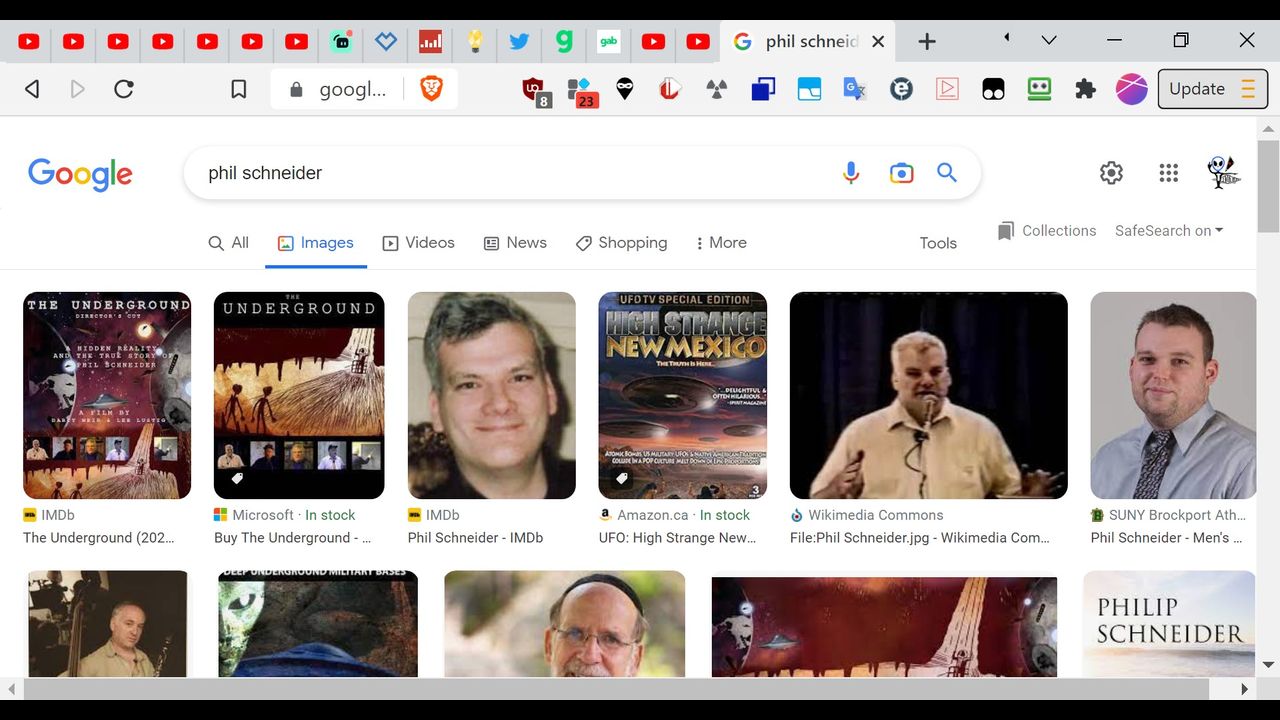Open the browser extensions puzzle icon

point(1085,89)
